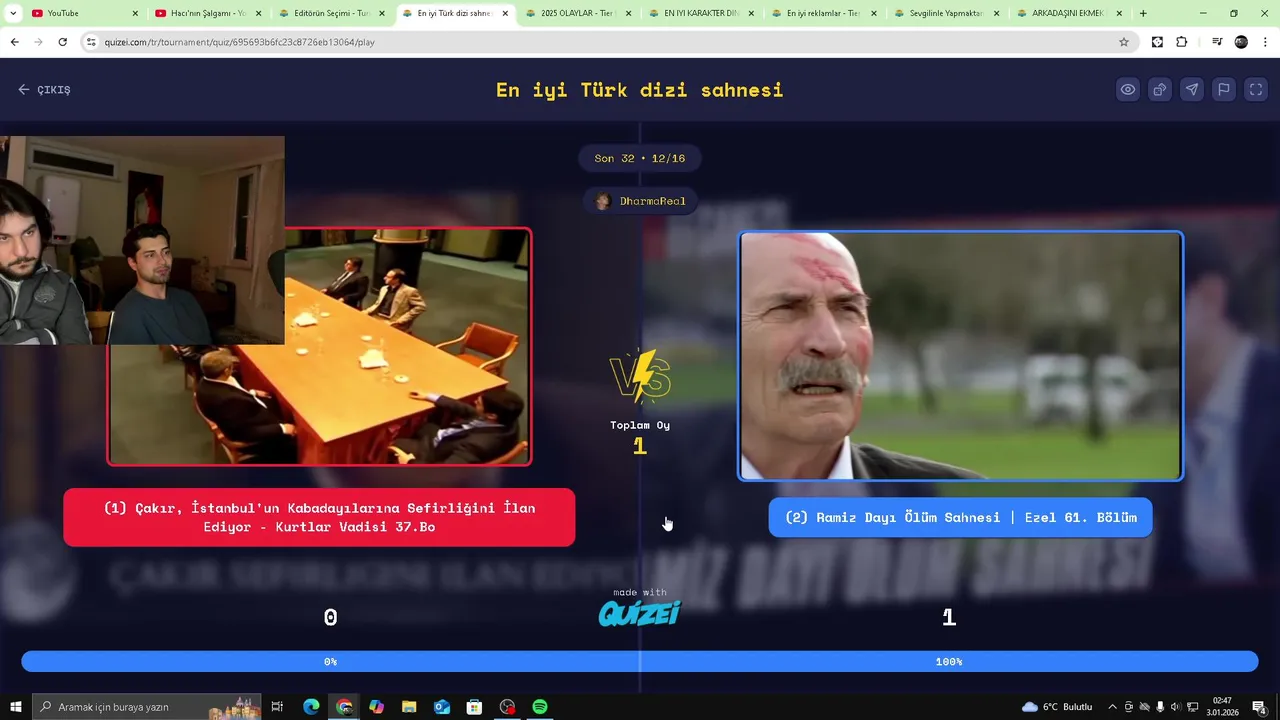Open the tab search dropdown arrow
The width and height of the screenshot is (1280, 720).
[13, 14]
